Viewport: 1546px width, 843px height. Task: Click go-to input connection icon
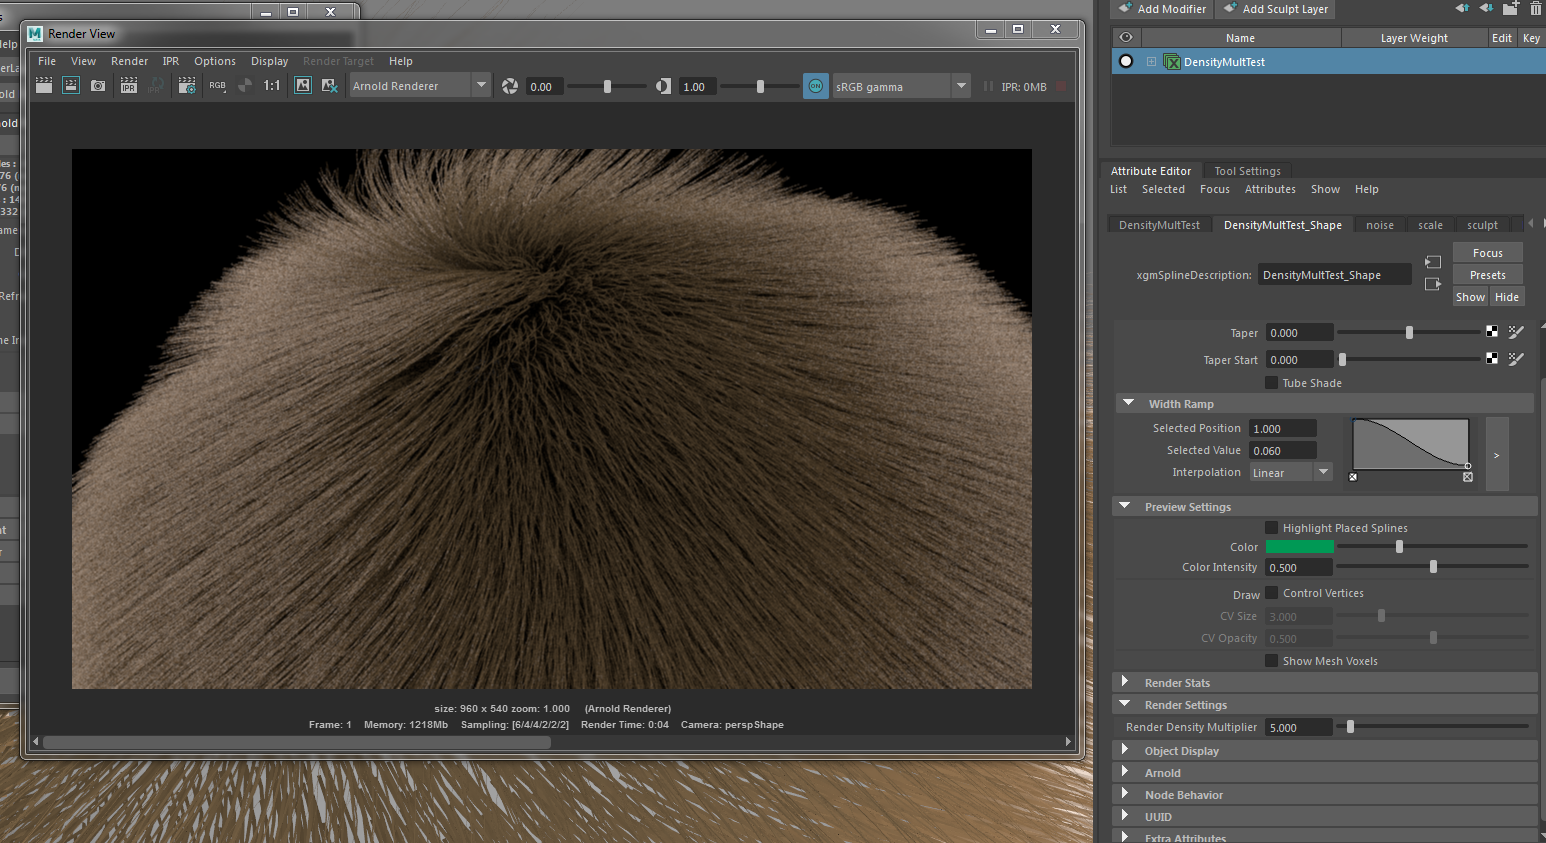coord(1433,262)
